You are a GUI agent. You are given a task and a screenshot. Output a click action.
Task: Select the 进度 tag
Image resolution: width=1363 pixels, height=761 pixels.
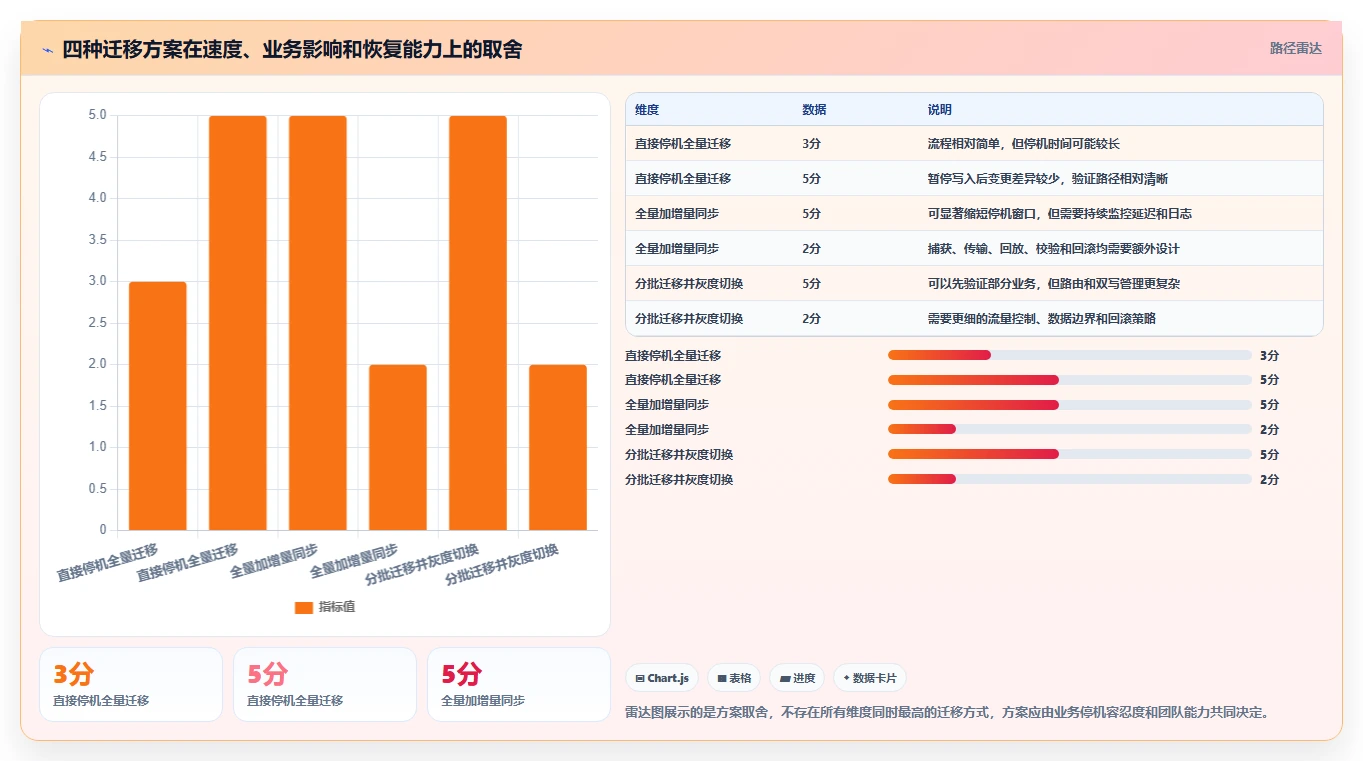797,678
